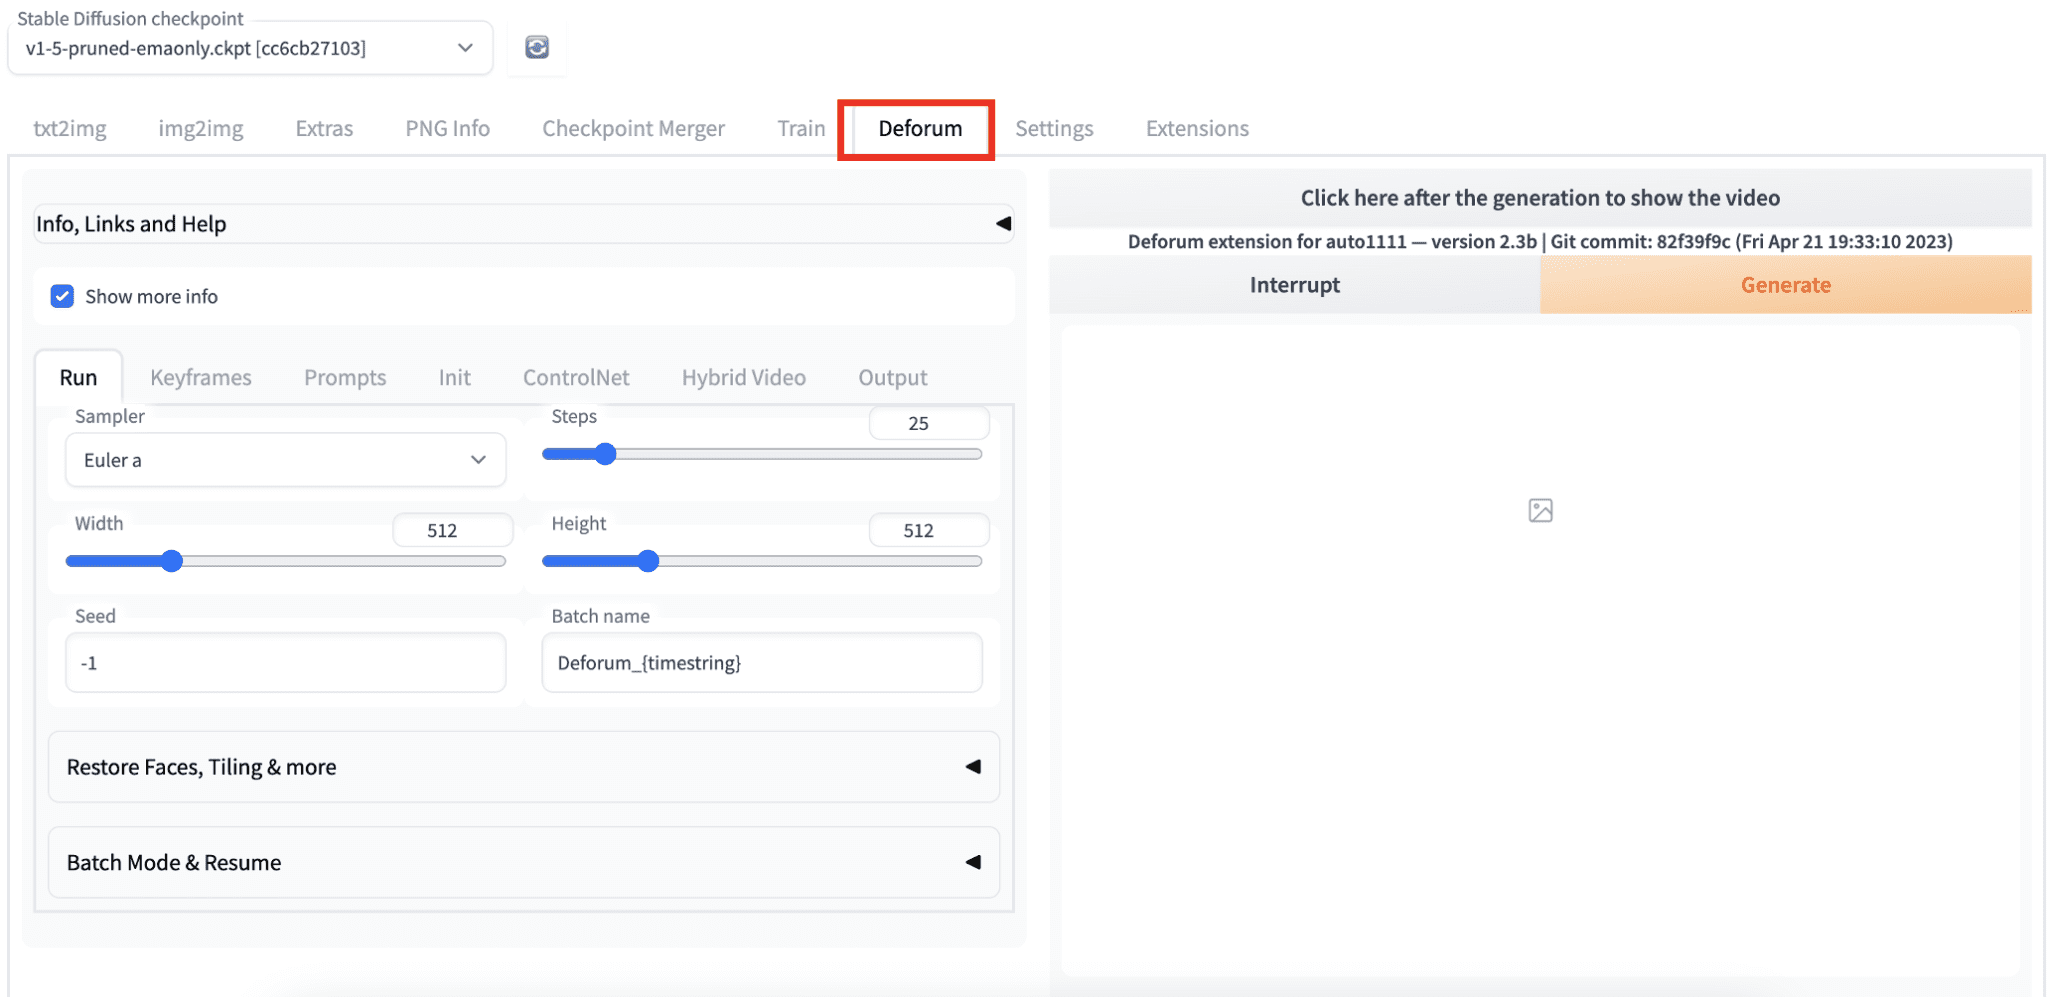
Task: Click the Width slider handle
Action: [172, 561]
